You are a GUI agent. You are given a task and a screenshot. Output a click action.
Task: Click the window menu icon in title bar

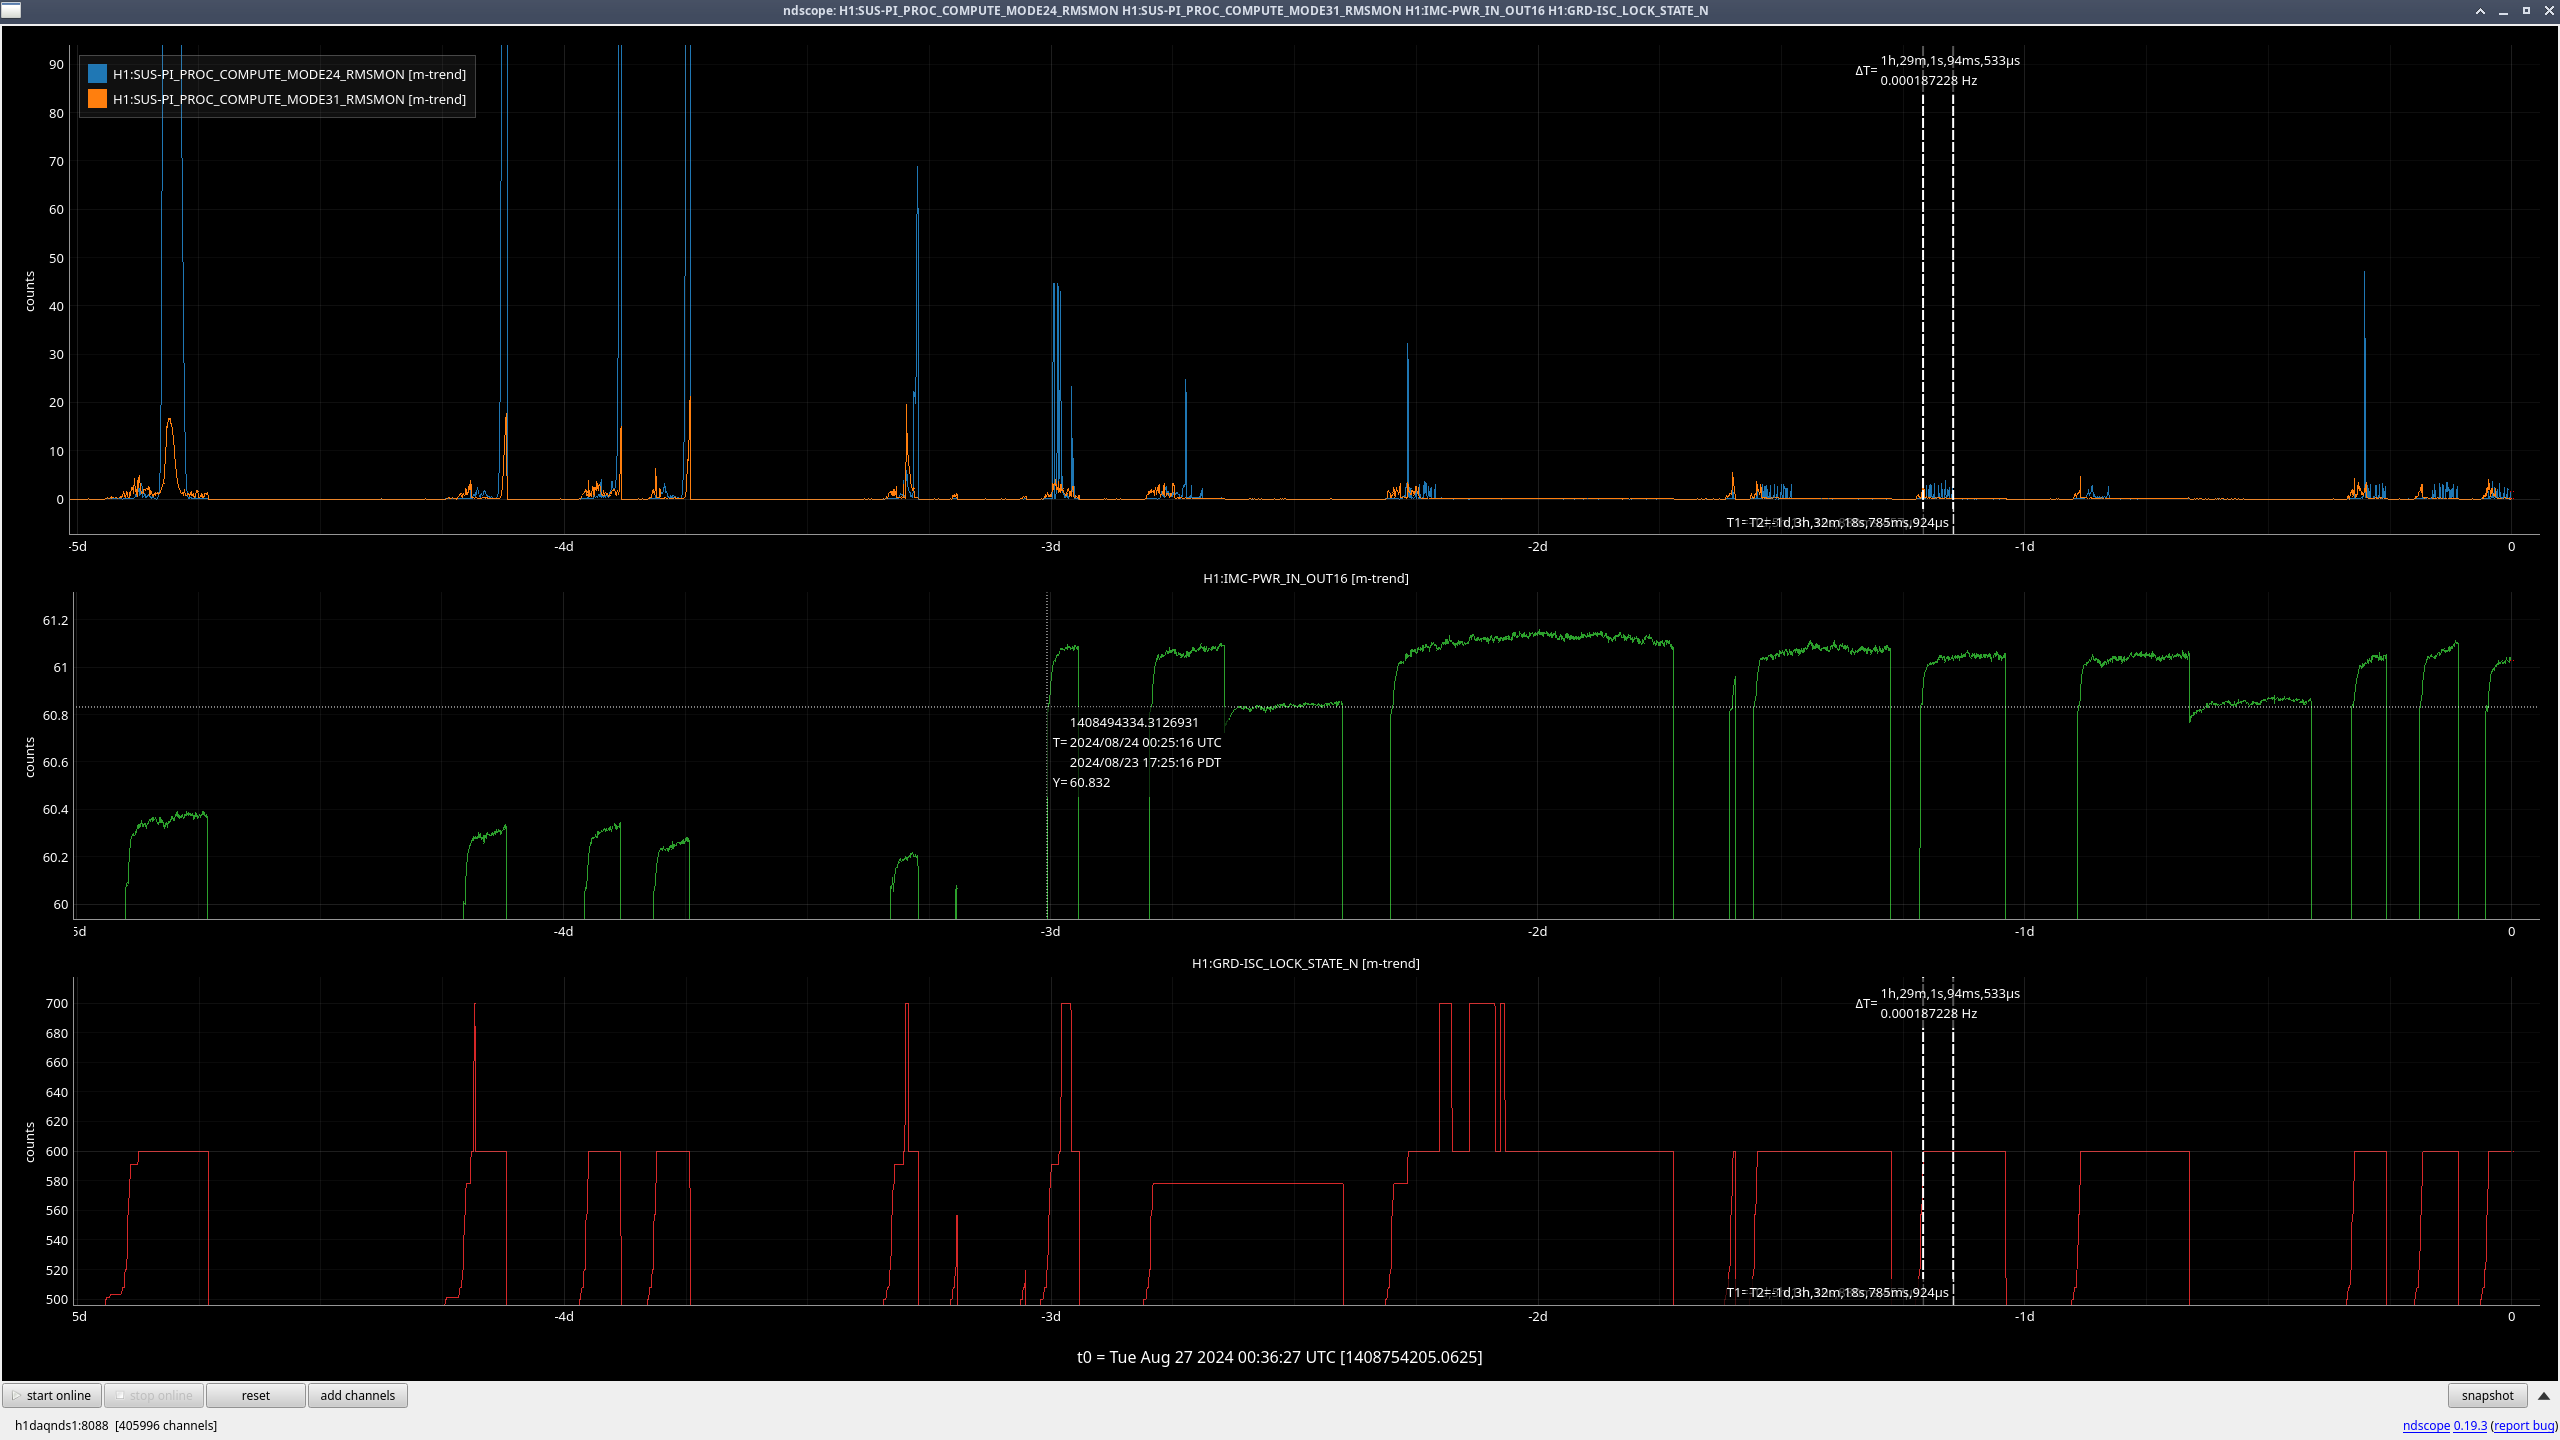tap(11, 10)
